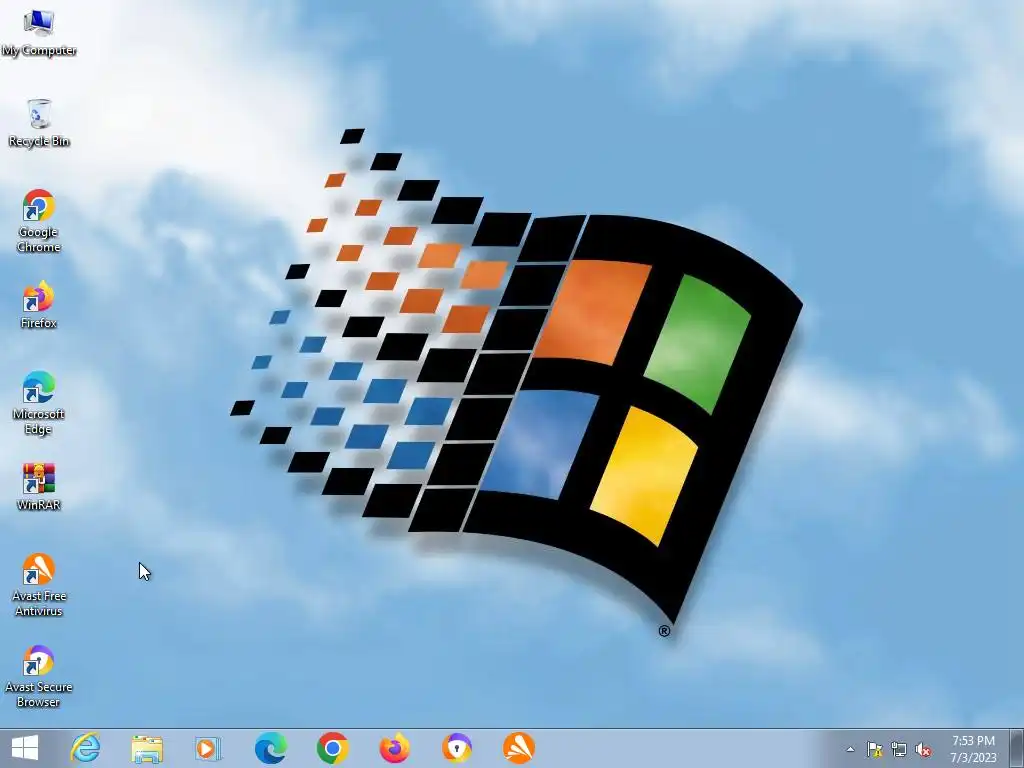Open the network status tray icon
Screen dimensions: 1024x768
point(899,750)
